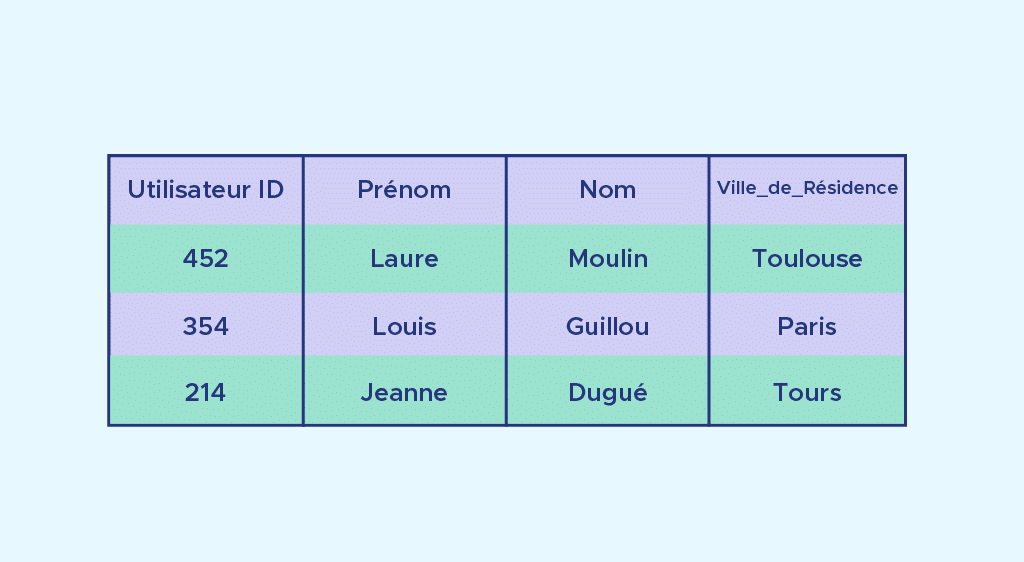Click the cell containing ID 452
Screen dimensions: 1024x562
(x=205, y=259)
